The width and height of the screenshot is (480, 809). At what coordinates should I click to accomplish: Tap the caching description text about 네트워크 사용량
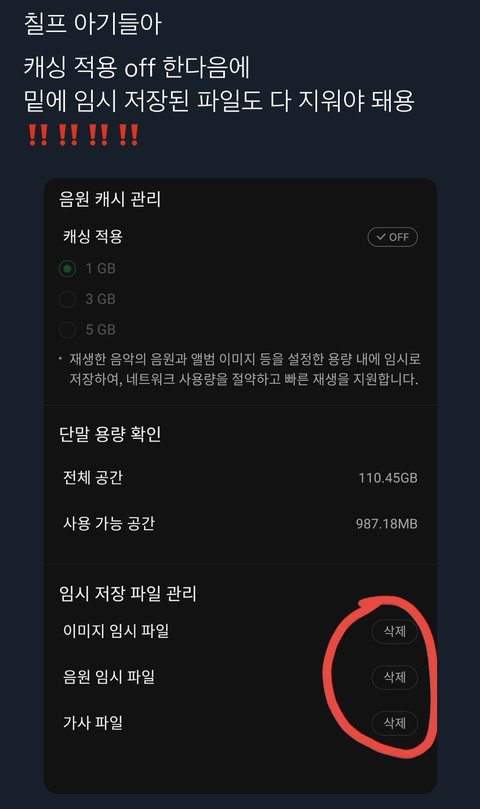click(244, 369)
